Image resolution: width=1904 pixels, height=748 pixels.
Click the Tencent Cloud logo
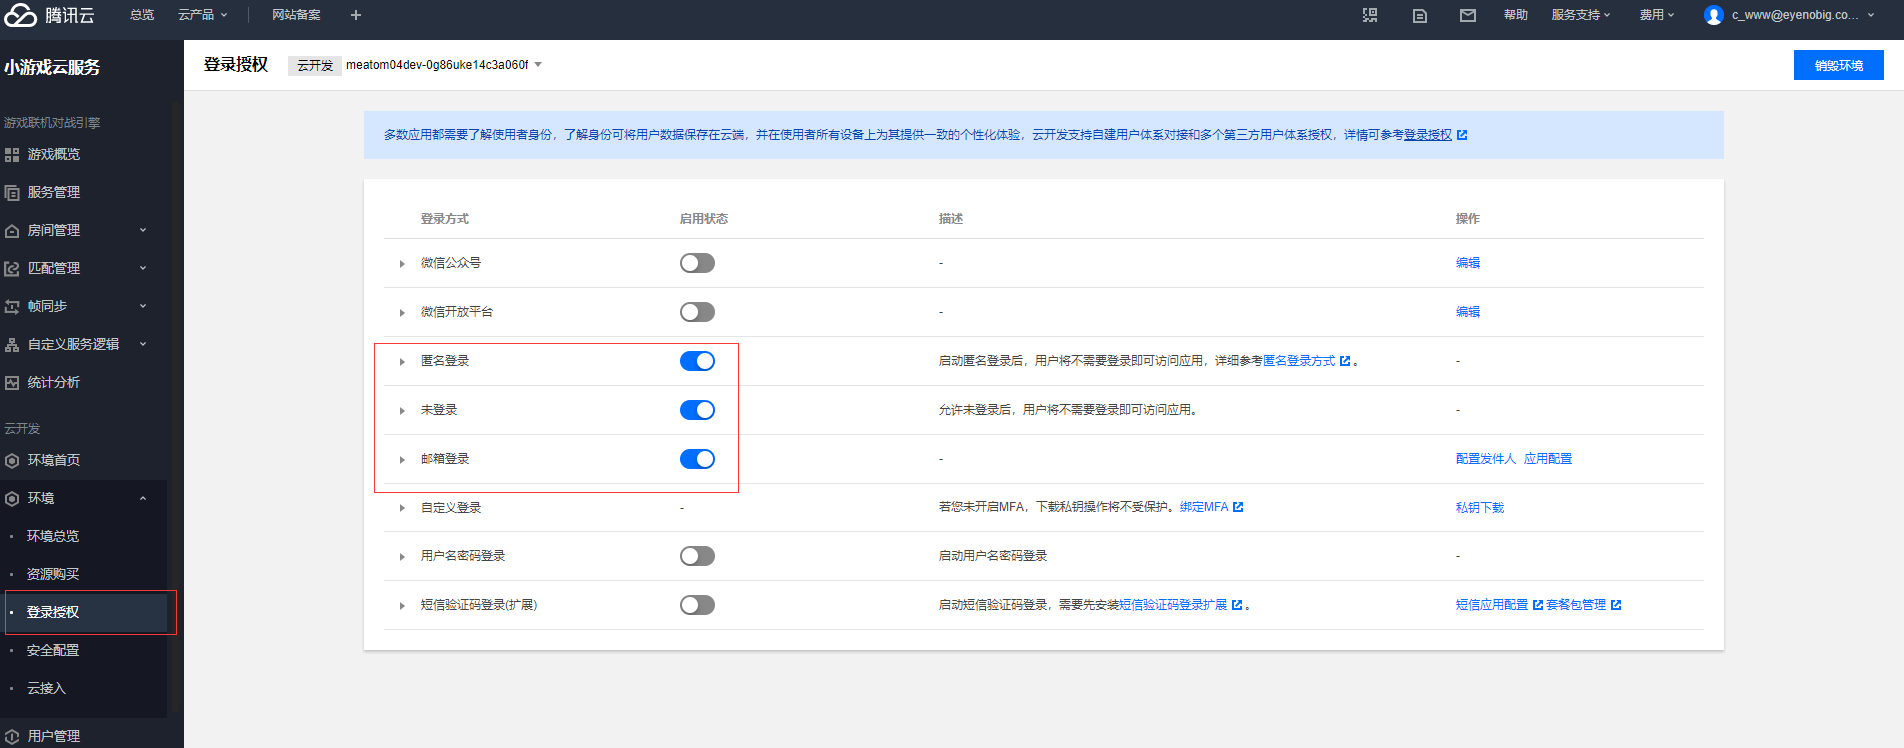click(50, 15)
